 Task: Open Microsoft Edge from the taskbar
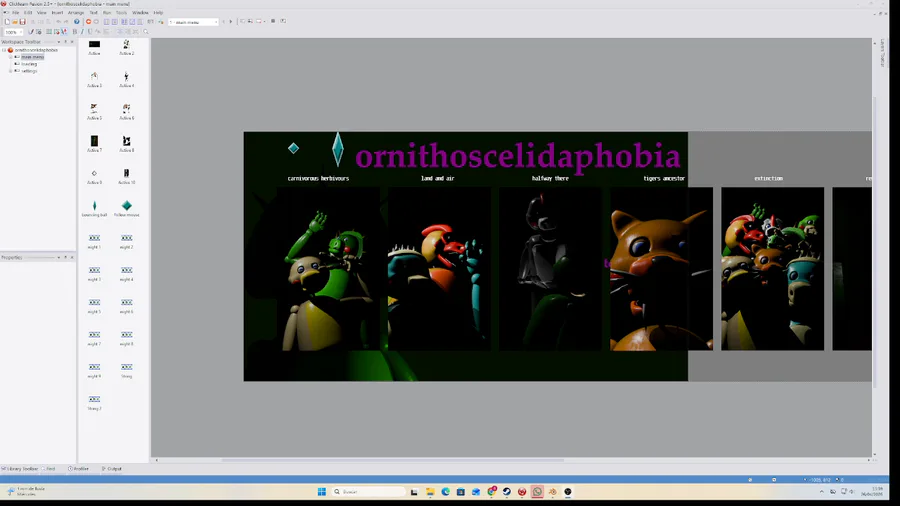(445, 492)
